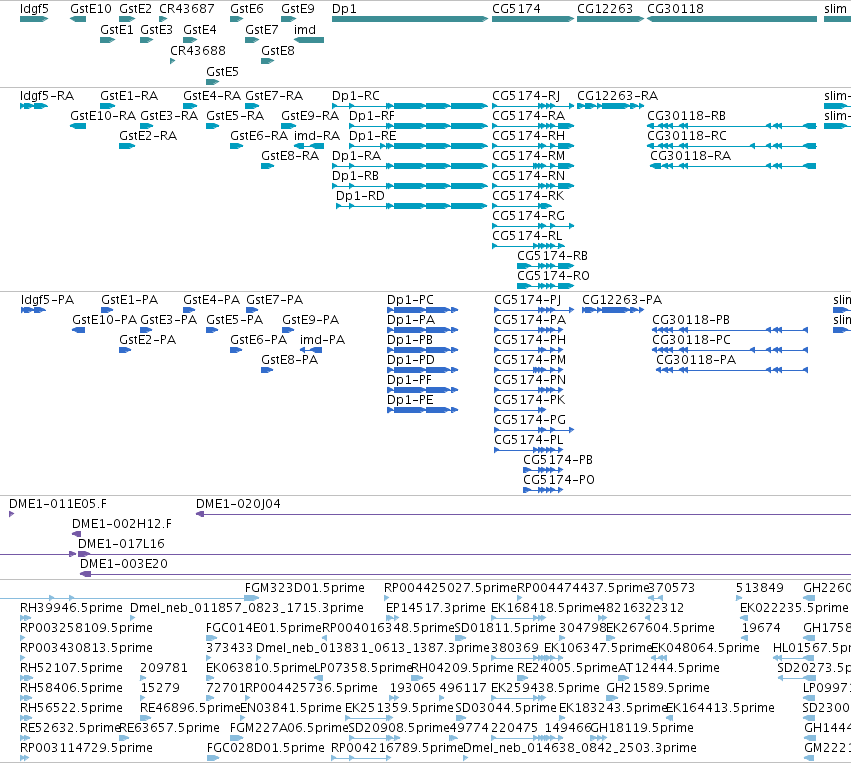The width and height of the screenshot is (851, 763).
Task: Select the GstE5 gene label
Action: (222, 72)
